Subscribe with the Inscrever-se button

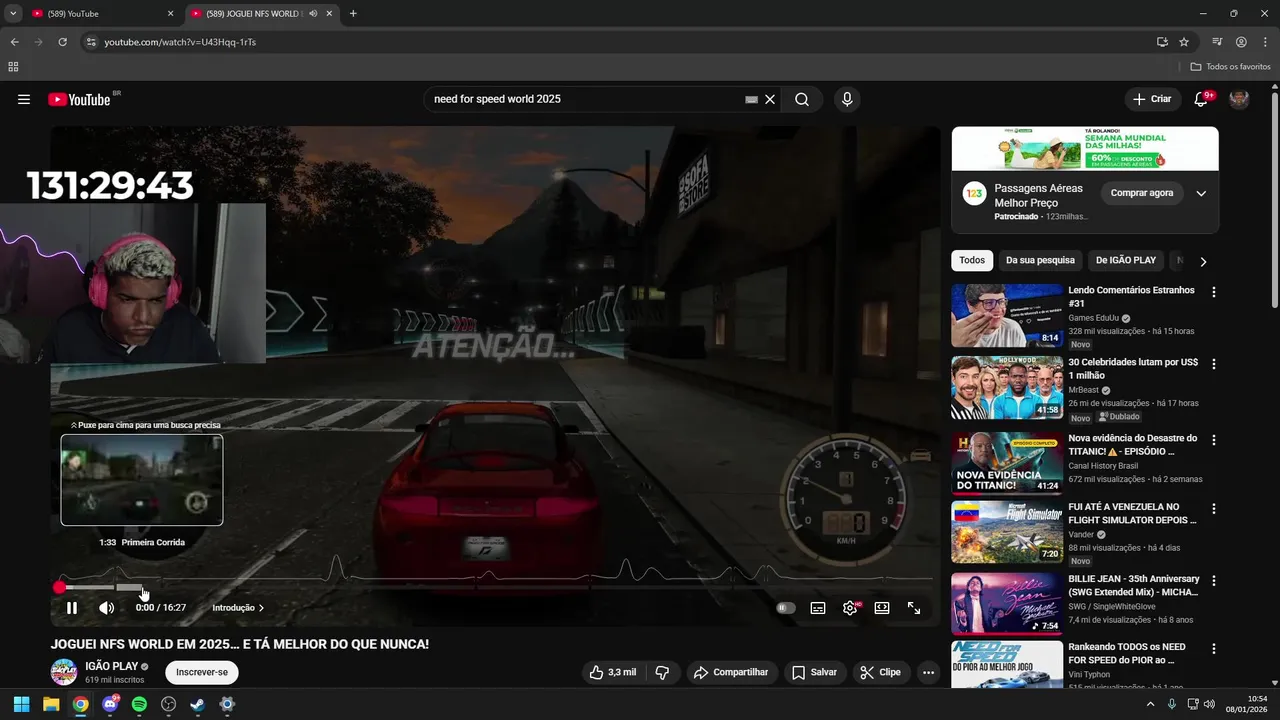pyautogui.click(x=202, y=672)
